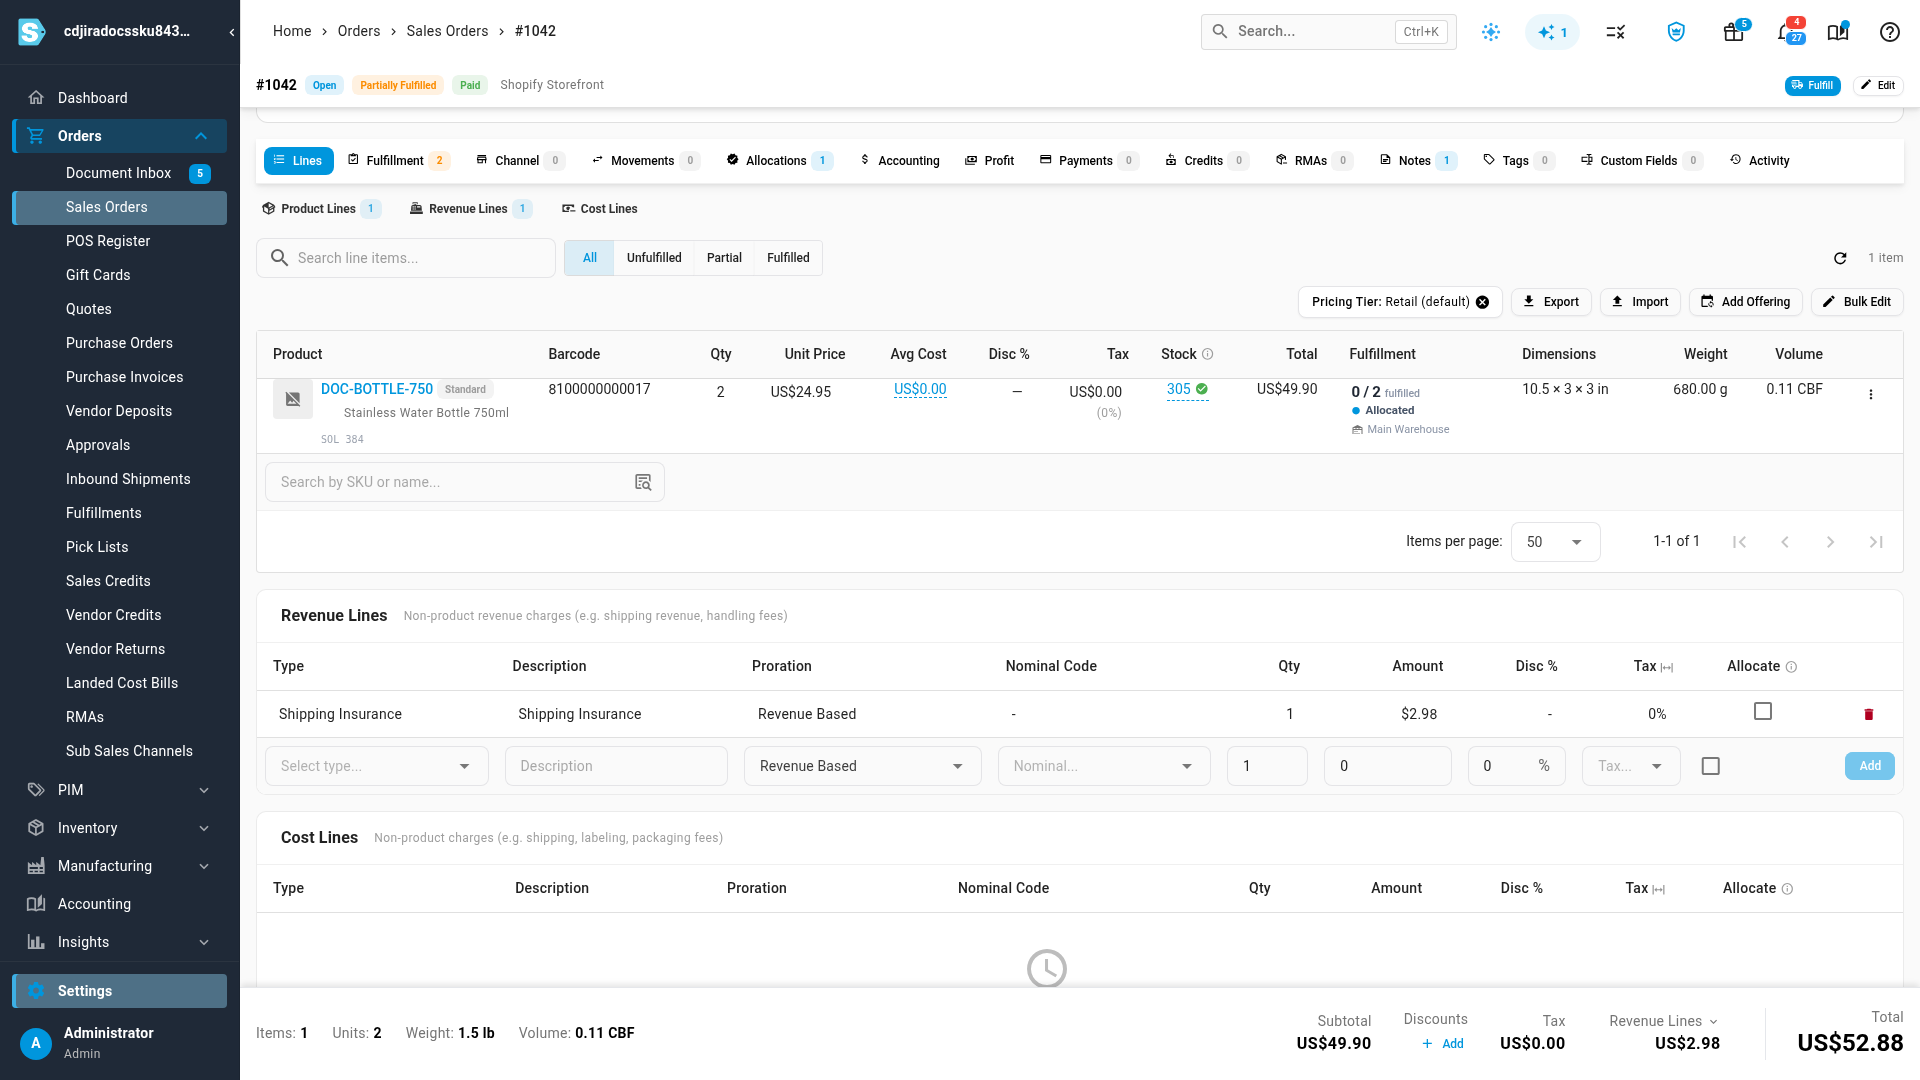Click the checklist toggle icon in top bar
This screenshot has width=1920, height=1080.
pos(1615,32)
